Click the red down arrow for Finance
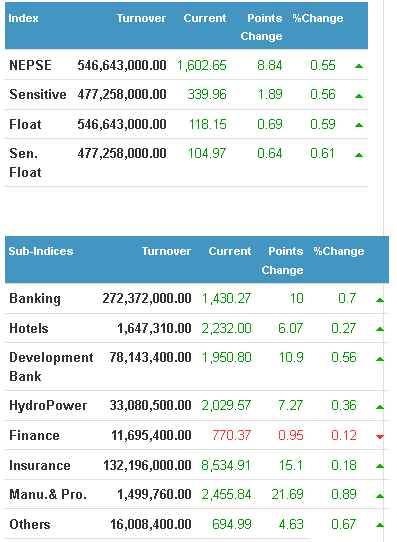397x542 pixels. (x=380, y=437)
